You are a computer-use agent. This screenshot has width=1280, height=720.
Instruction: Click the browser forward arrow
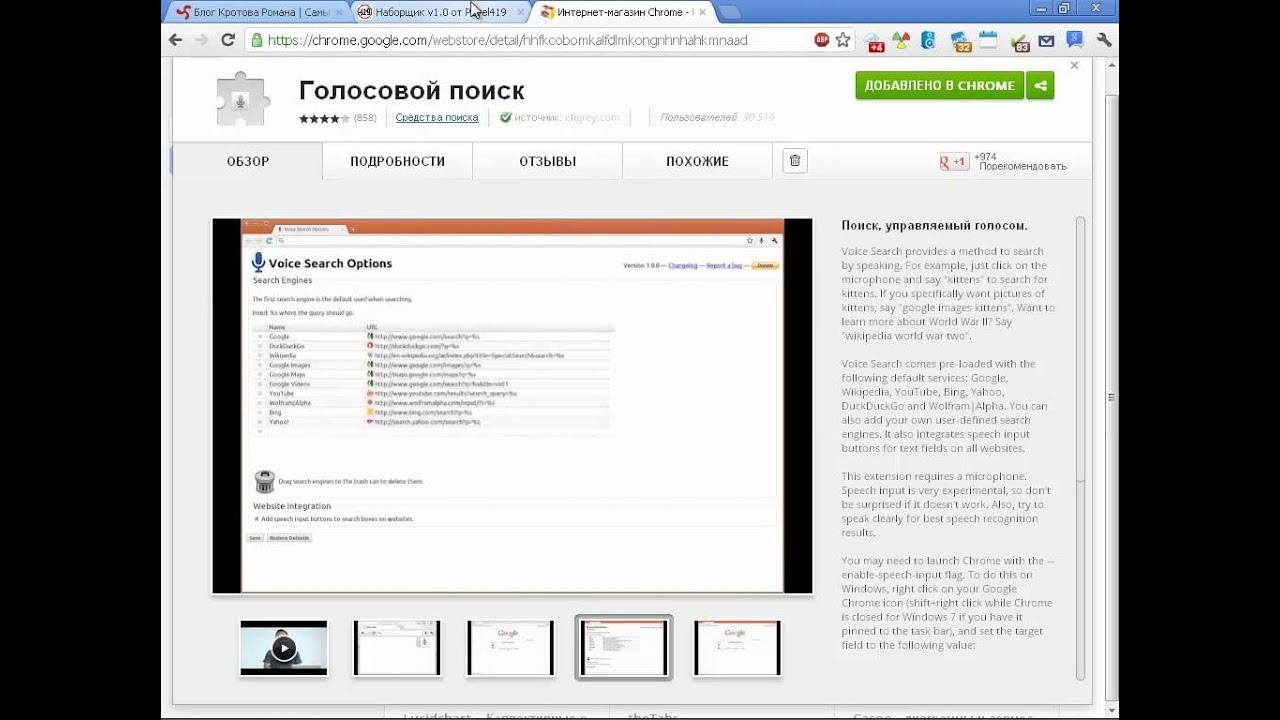pos(201,40)
